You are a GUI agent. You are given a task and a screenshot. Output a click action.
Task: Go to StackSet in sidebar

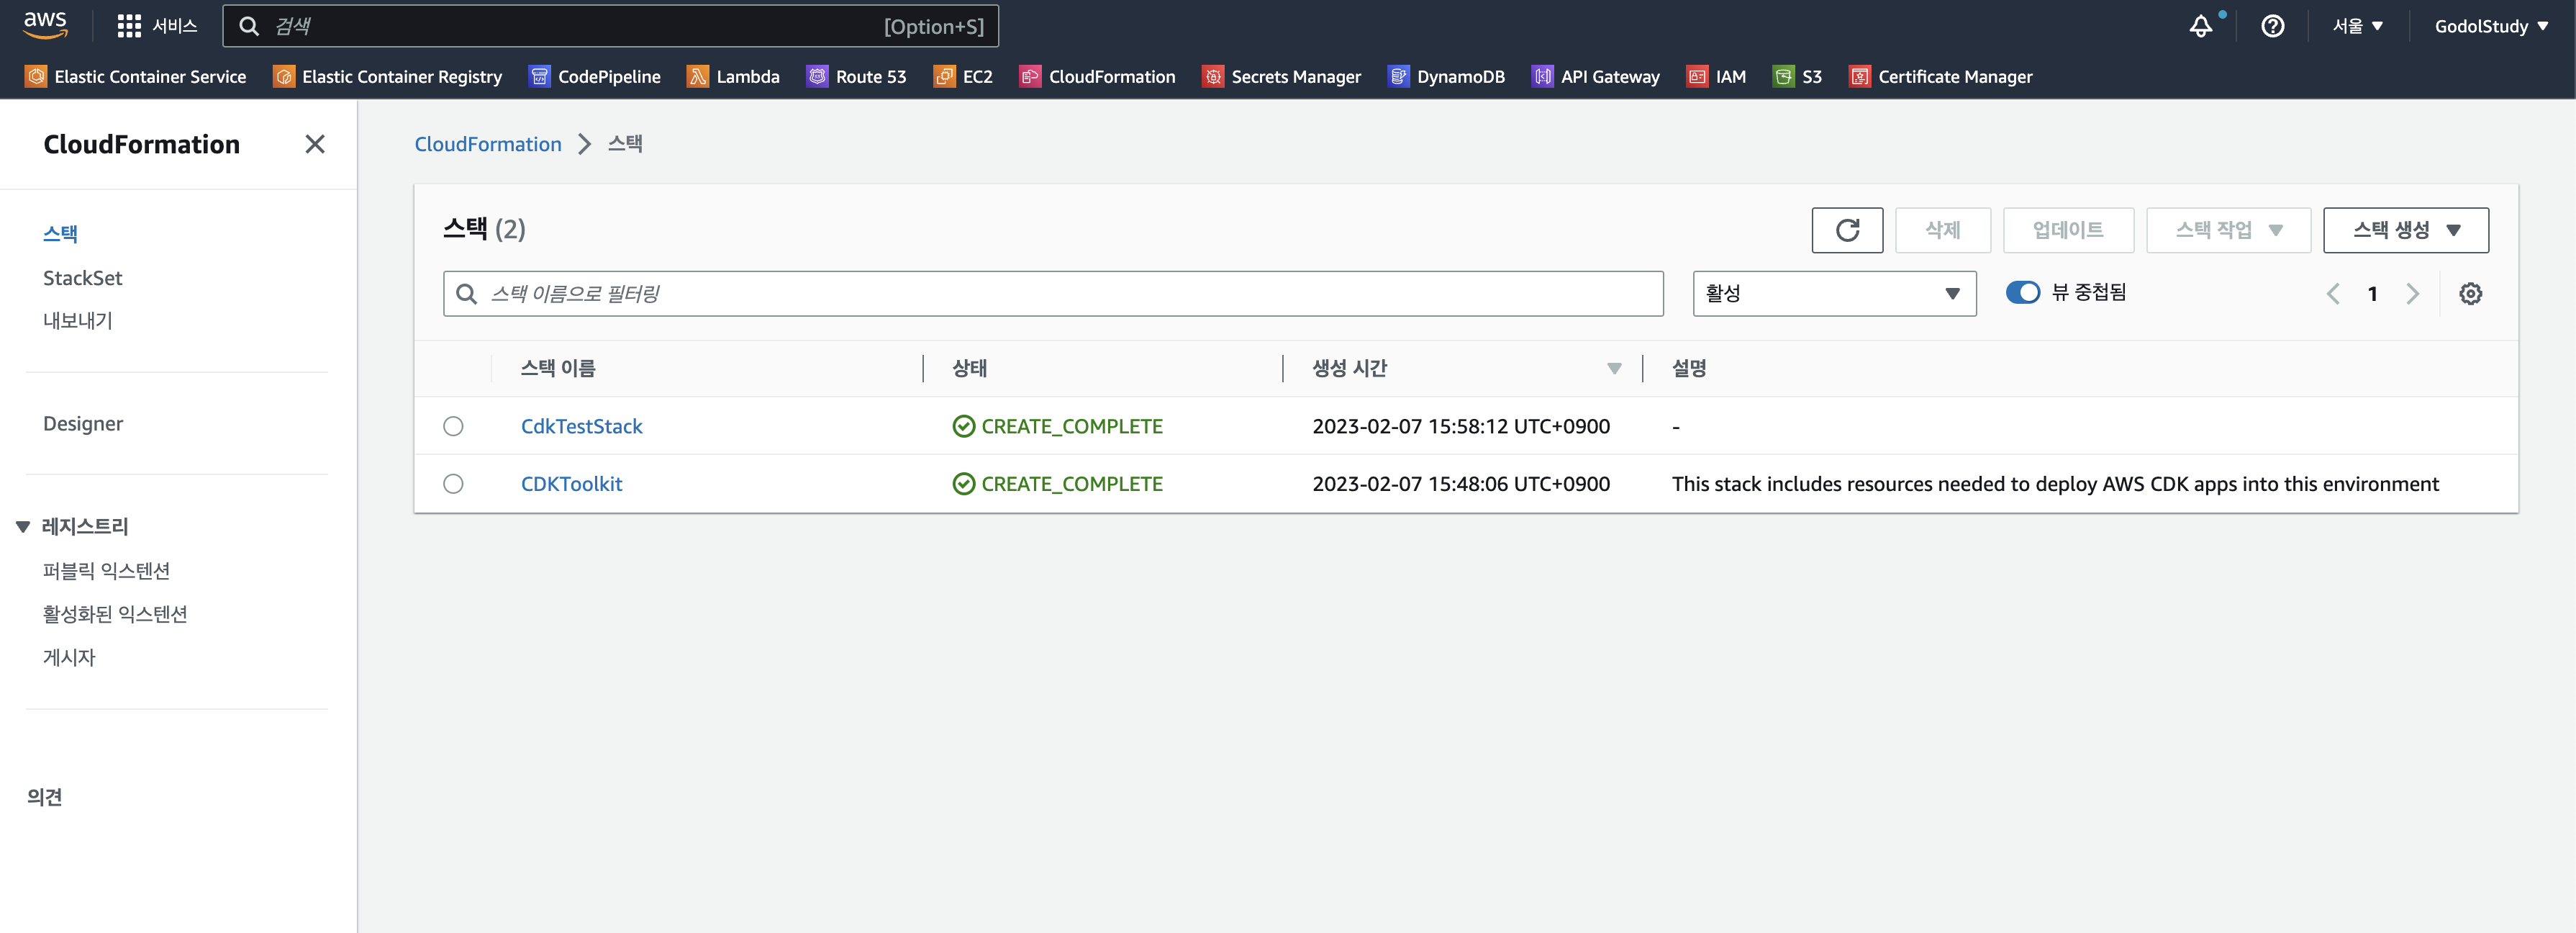82,278
